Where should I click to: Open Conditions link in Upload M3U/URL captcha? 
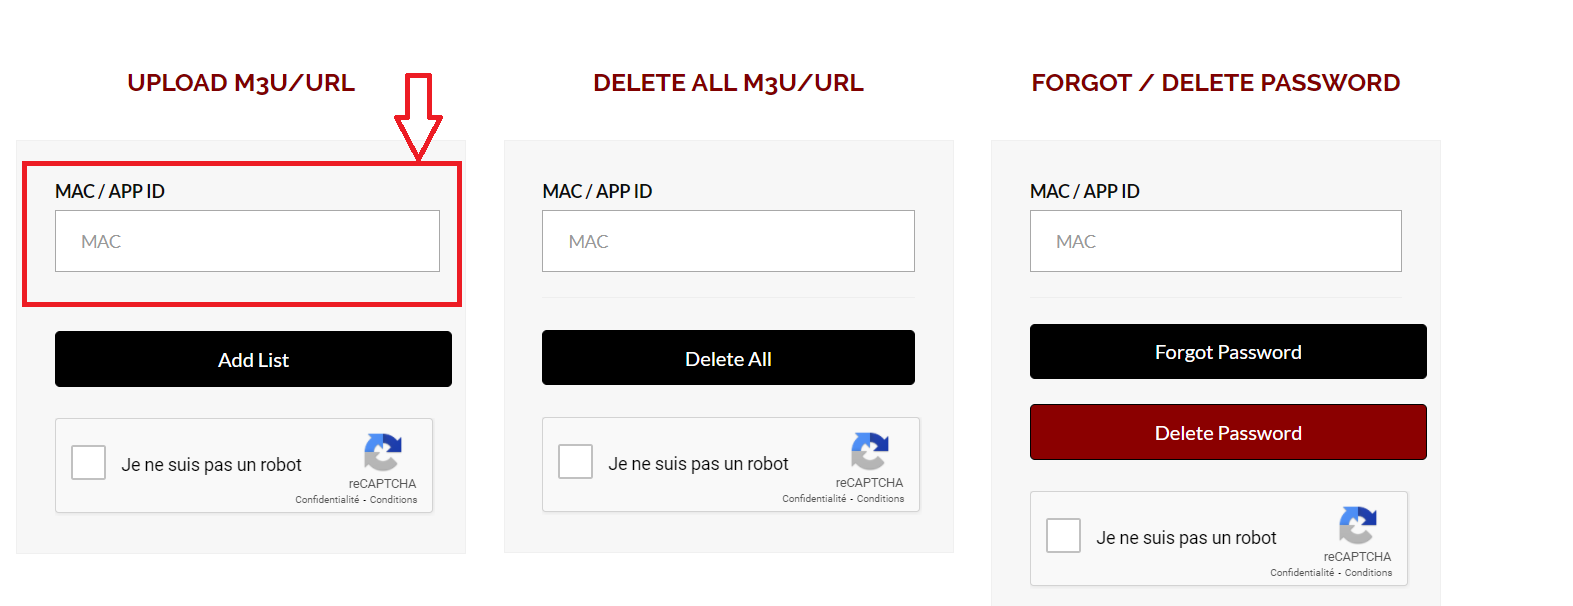394,500
